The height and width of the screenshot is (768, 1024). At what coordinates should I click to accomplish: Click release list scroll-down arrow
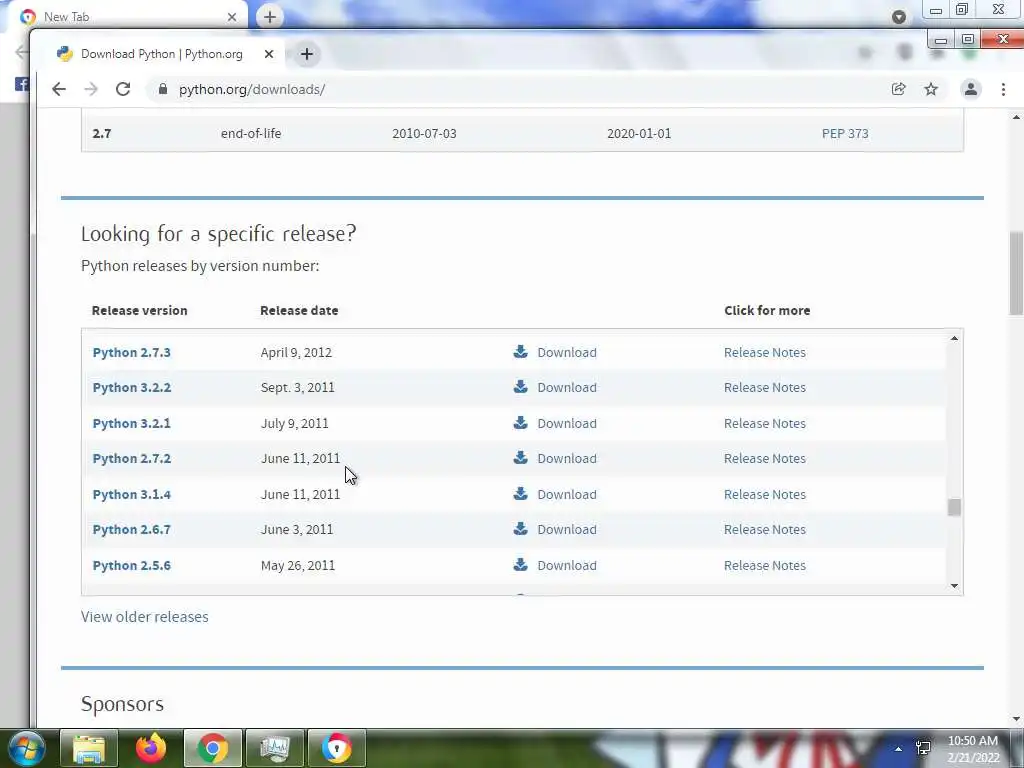(954, 586)
